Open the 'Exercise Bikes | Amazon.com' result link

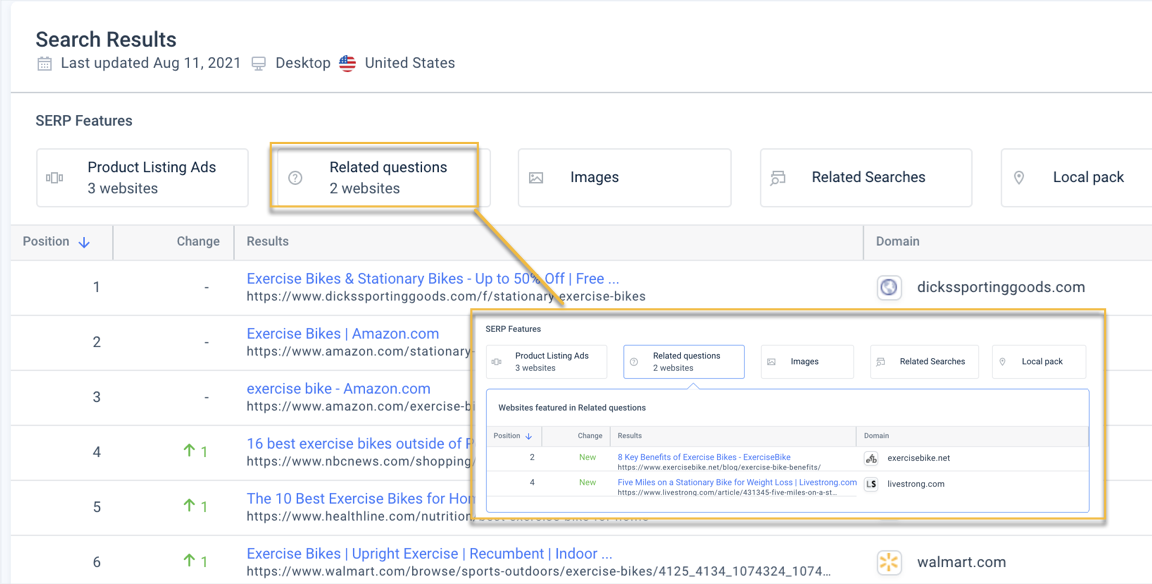pyautogui.click(x=343, y=334)
